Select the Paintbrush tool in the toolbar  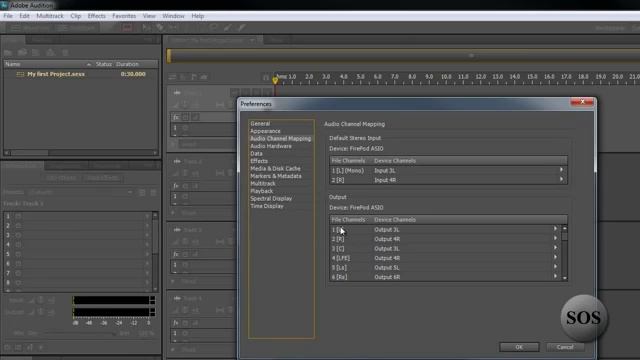(x=228, y=28)
